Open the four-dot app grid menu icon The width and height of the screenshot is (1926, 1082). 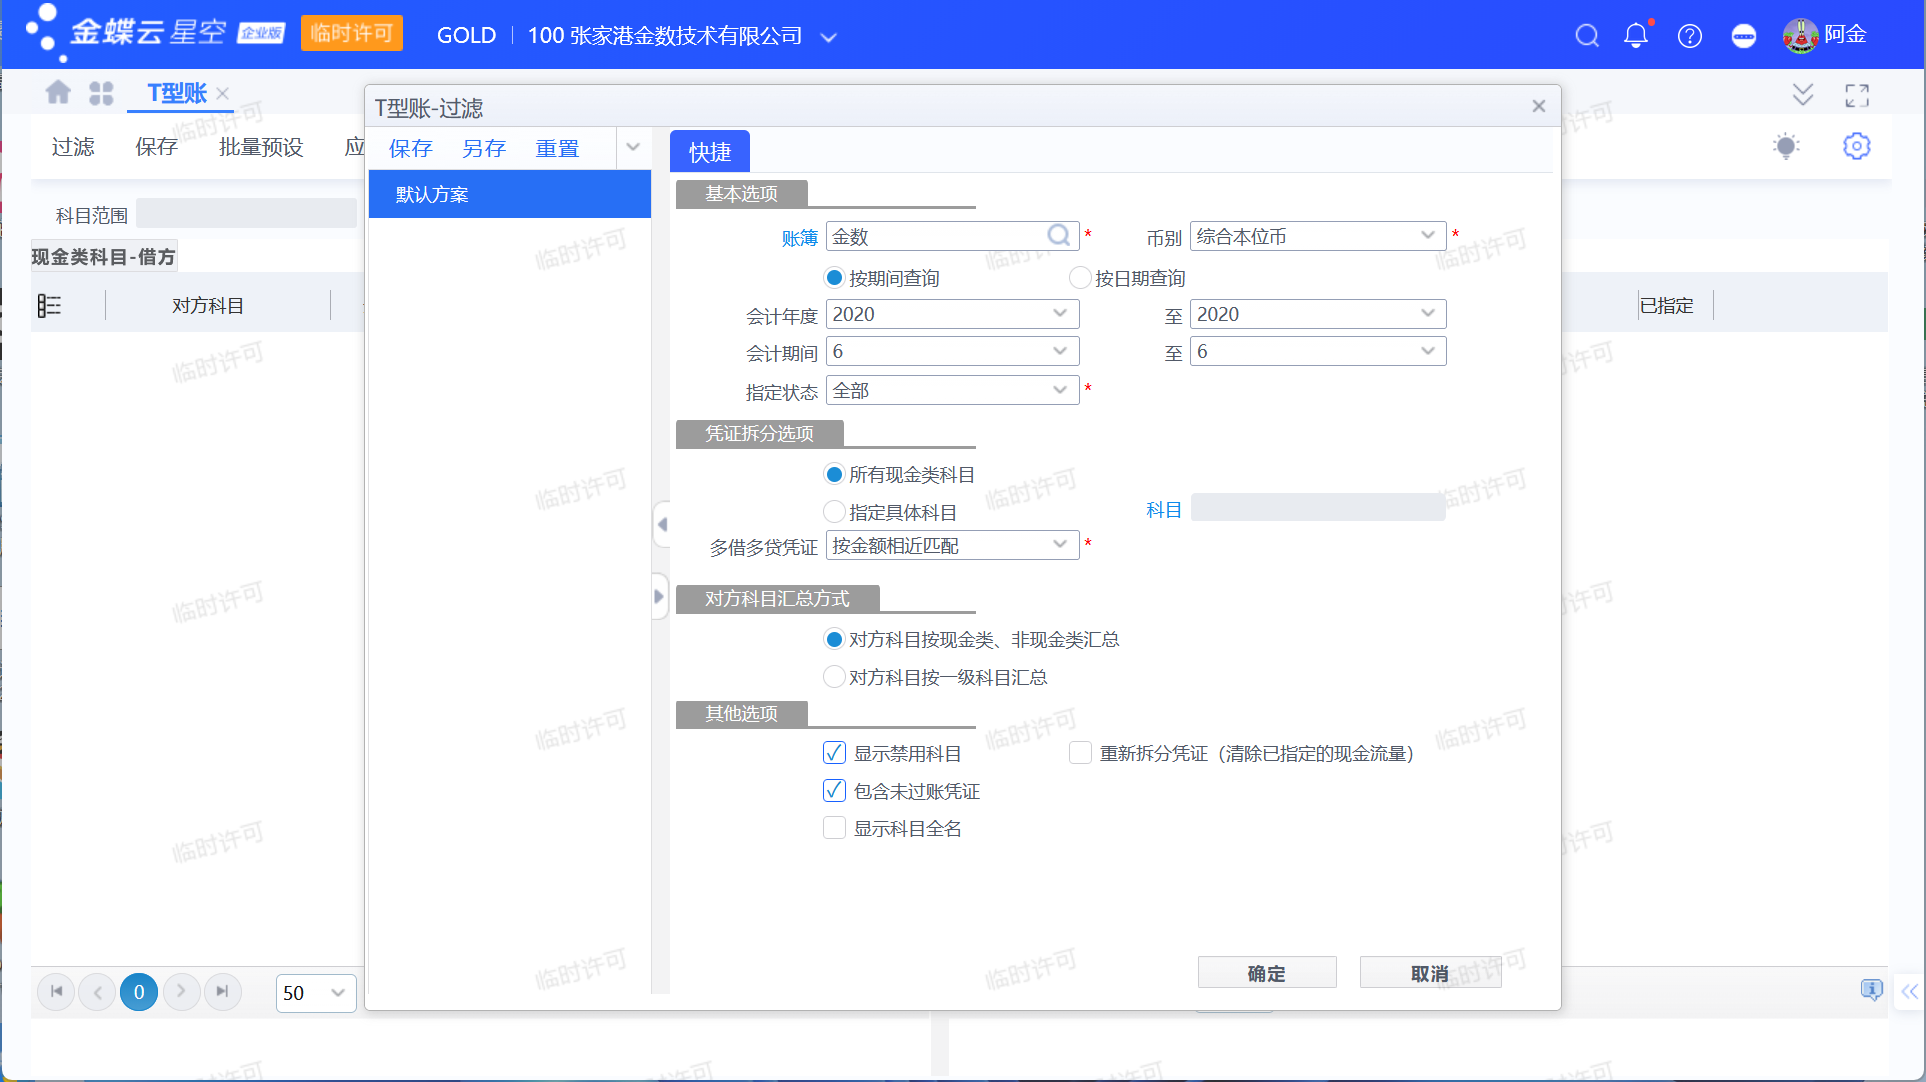(101, 93)
